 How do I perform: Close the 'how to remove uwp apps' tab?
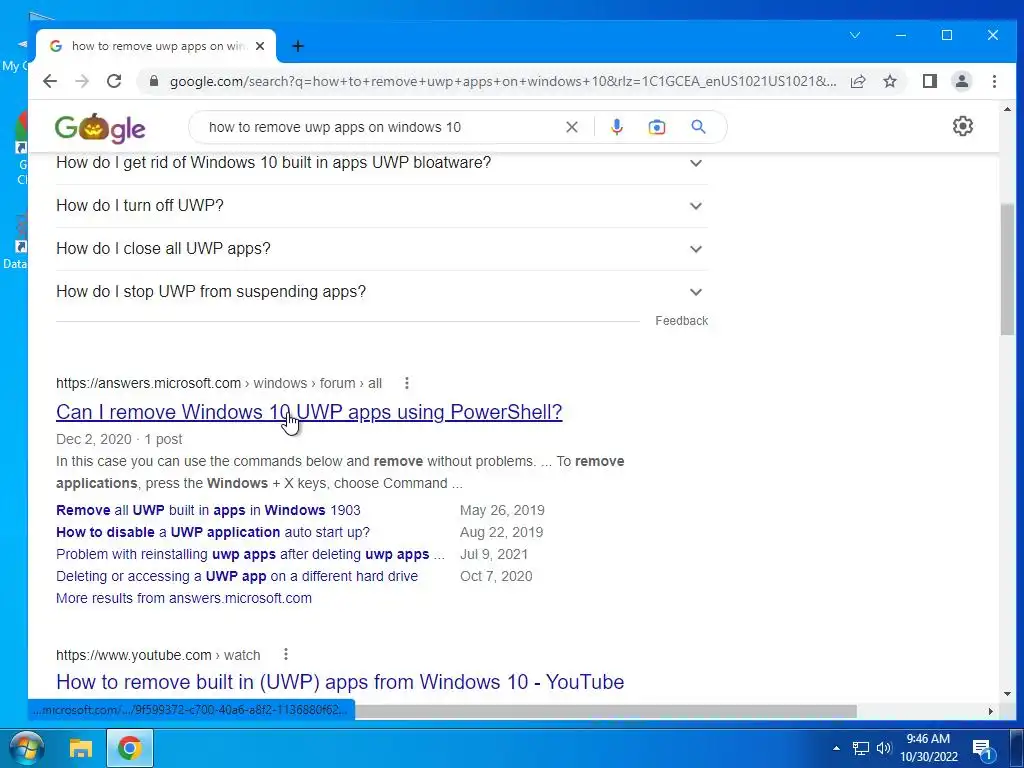260,46
